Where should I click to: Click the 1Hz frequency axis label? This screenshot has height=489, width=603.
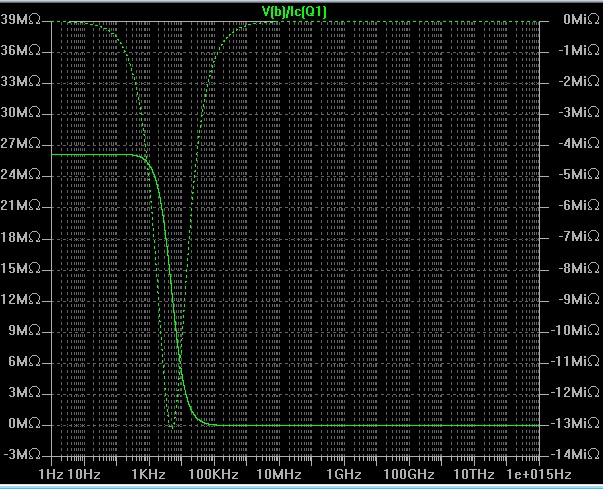[51, 474]
